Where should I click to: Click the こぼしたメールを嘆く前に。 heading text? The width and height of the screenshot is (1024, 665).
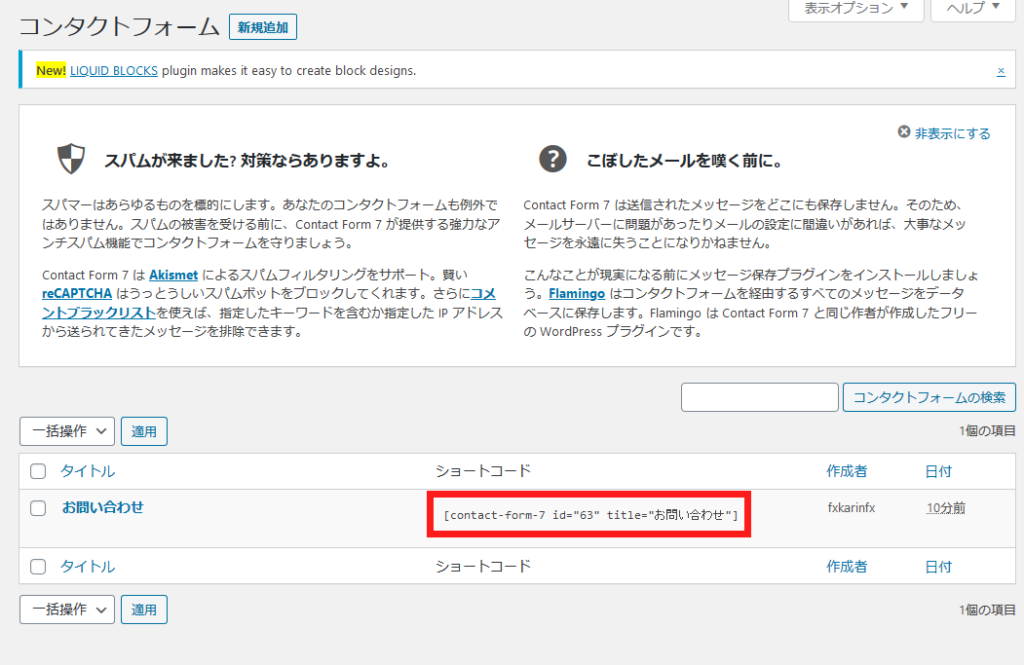[684, 160]
